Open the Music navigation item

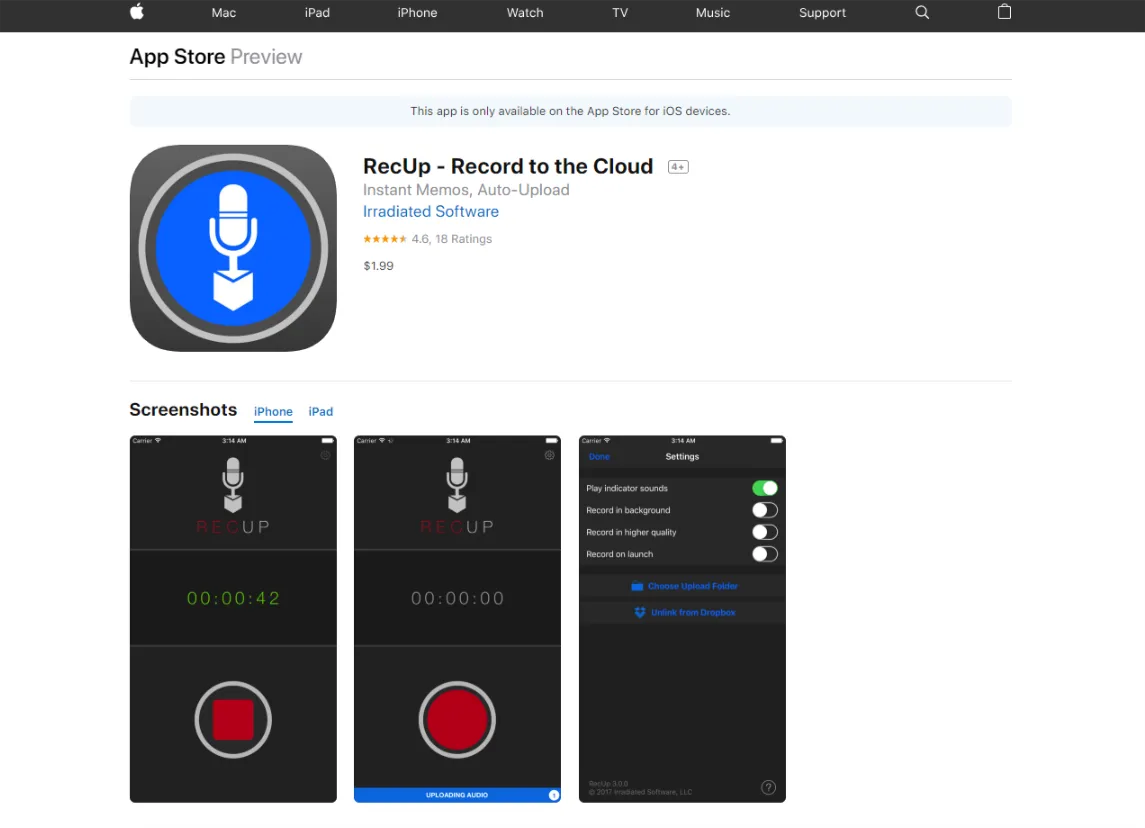713,12
